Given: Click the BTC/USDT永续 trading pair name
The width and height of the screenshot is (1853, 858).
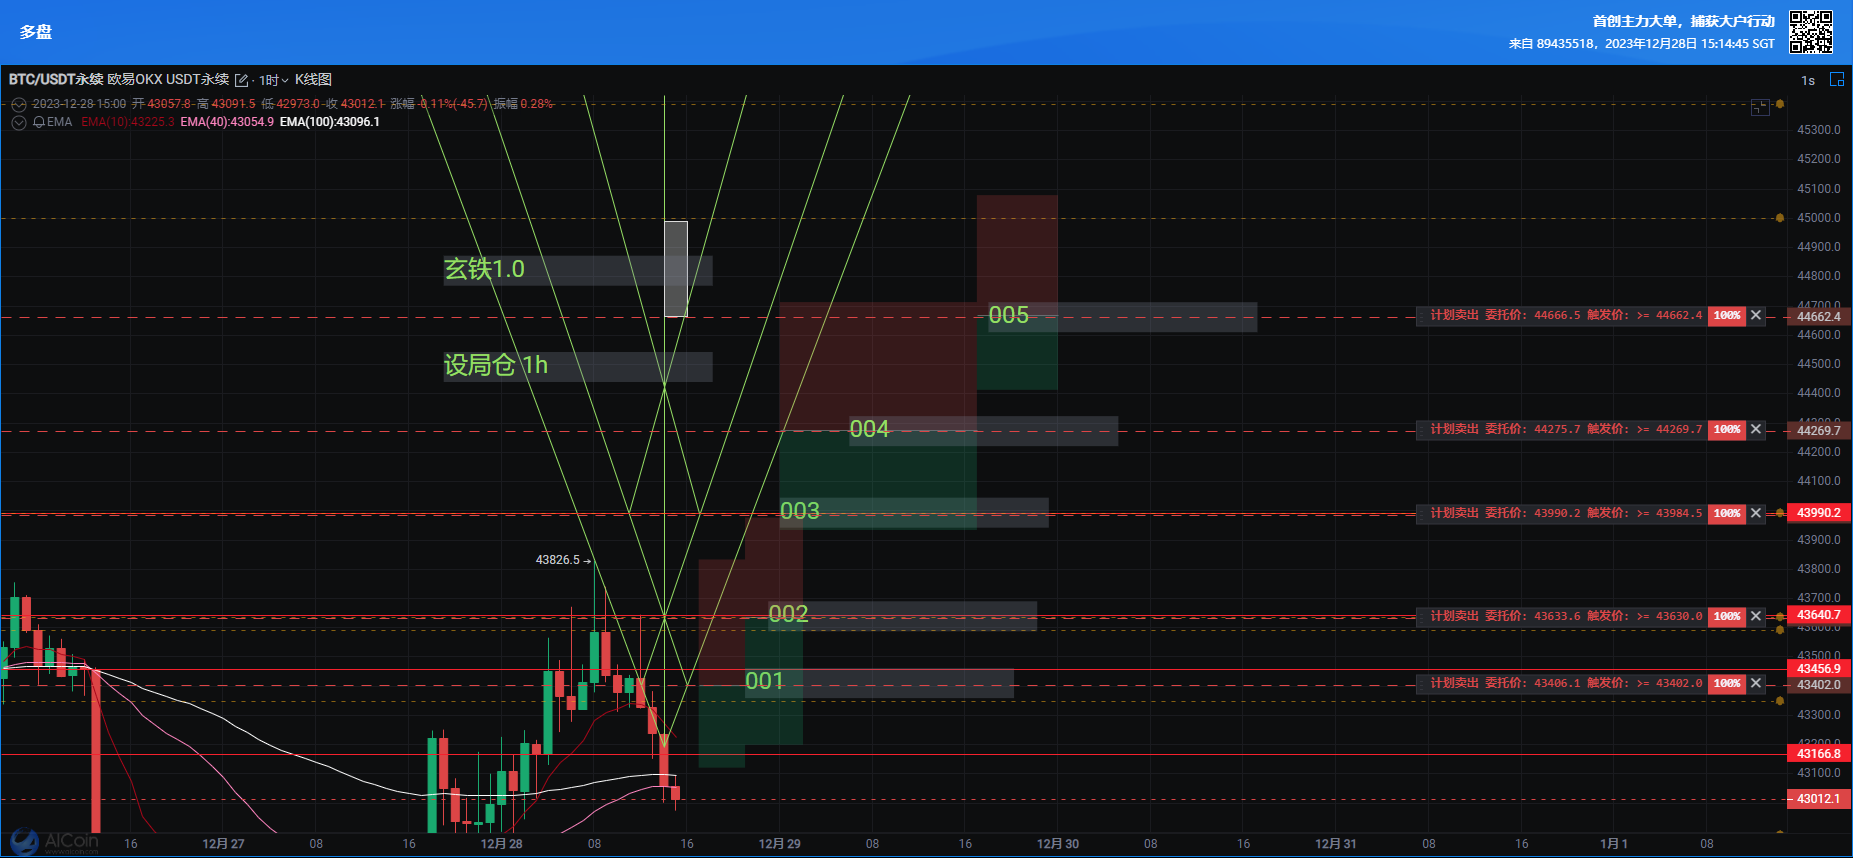Looking at the screenshot, I should (56, 79).
